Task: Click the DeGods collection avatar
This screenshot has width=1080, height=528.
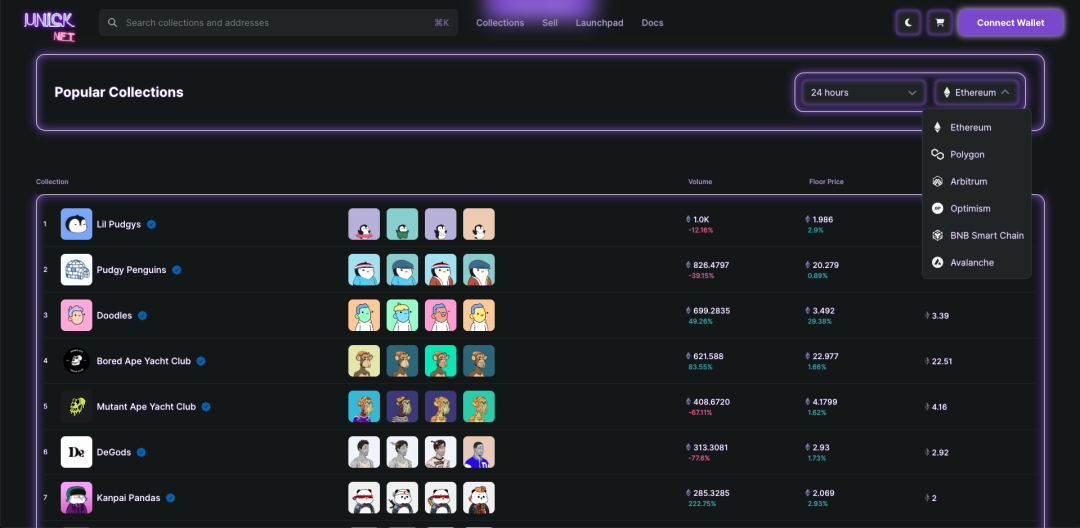Action: [76, 452]
